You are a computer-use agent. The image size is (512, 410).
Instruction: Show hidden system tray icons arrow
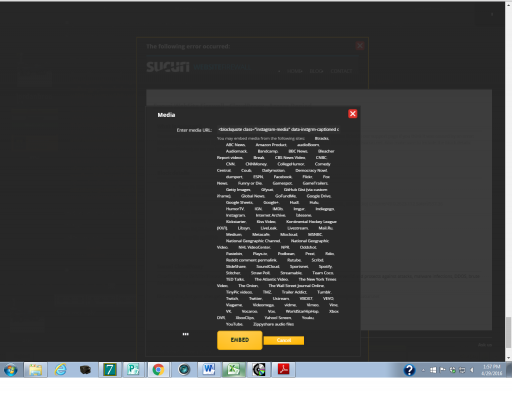(x=423, y=370)
